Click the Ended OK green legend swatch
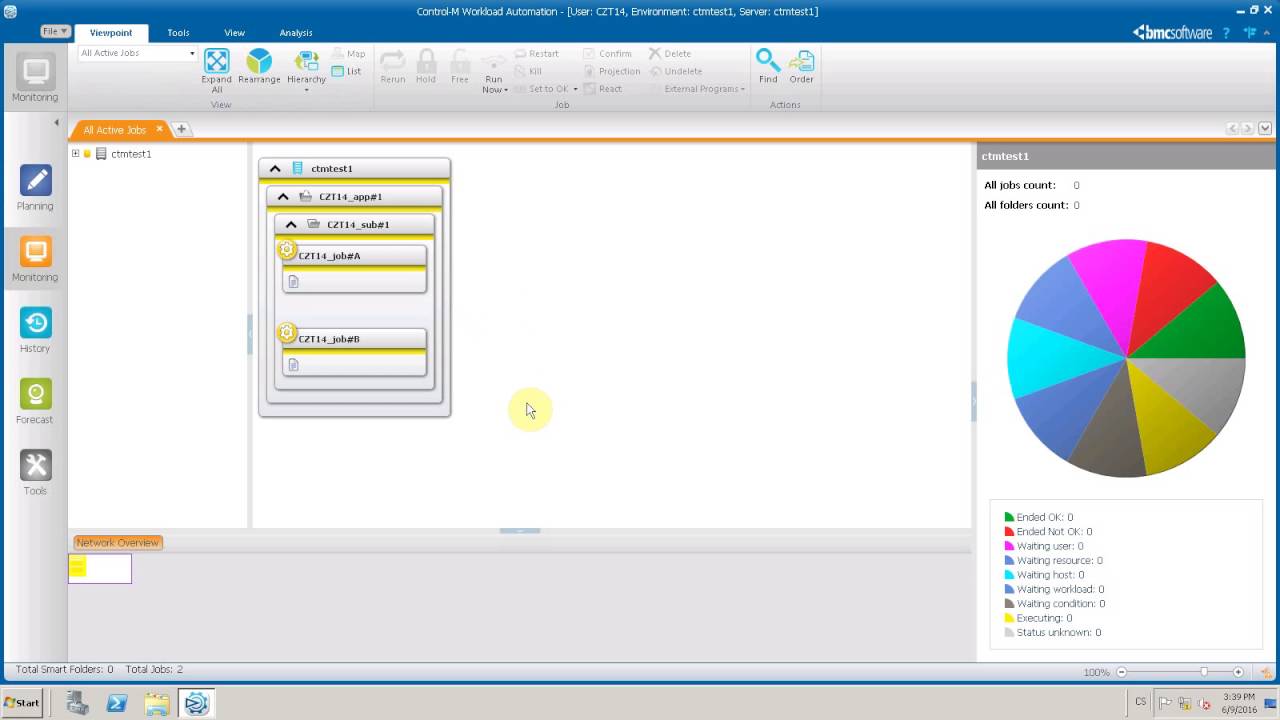Viewport: 1280px width, 720px height. pyautogui.click(x=1009, y=518)
